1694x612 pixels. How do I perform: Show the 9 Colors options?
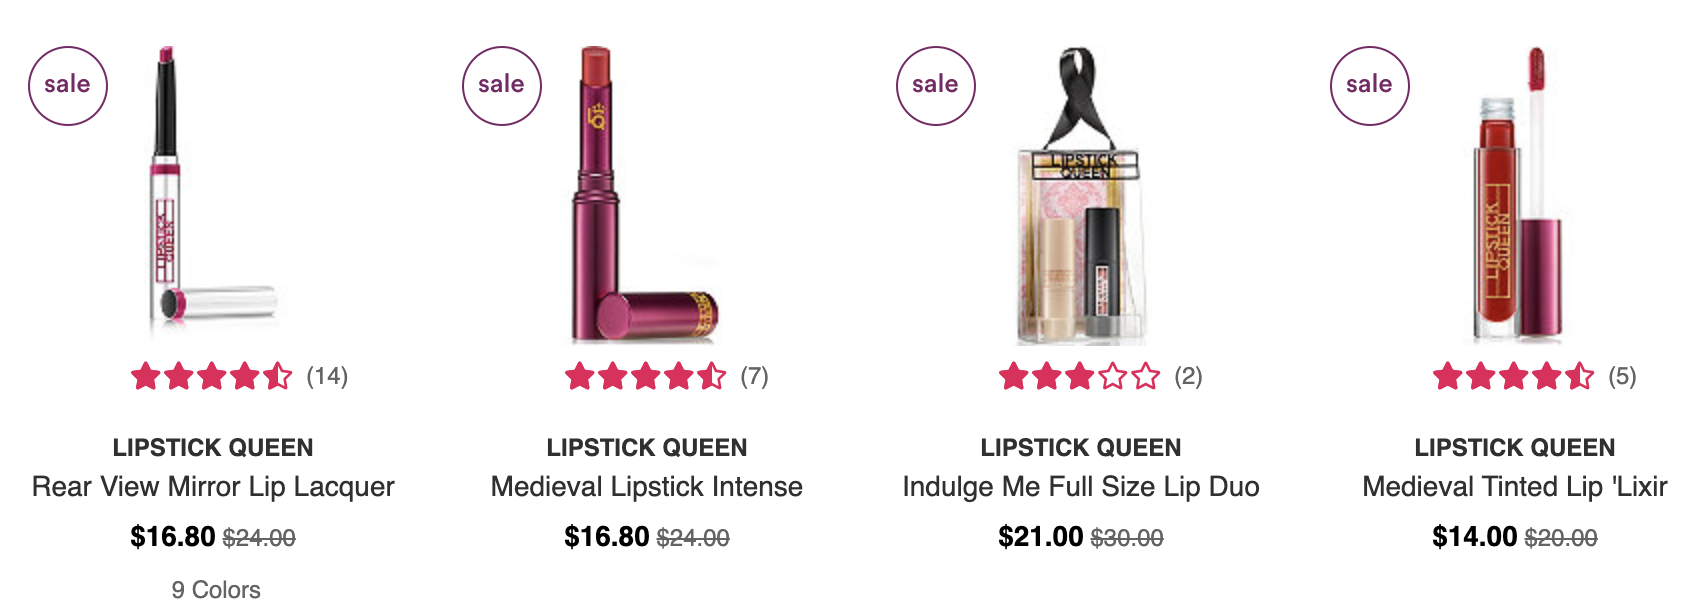pos(216,590)
